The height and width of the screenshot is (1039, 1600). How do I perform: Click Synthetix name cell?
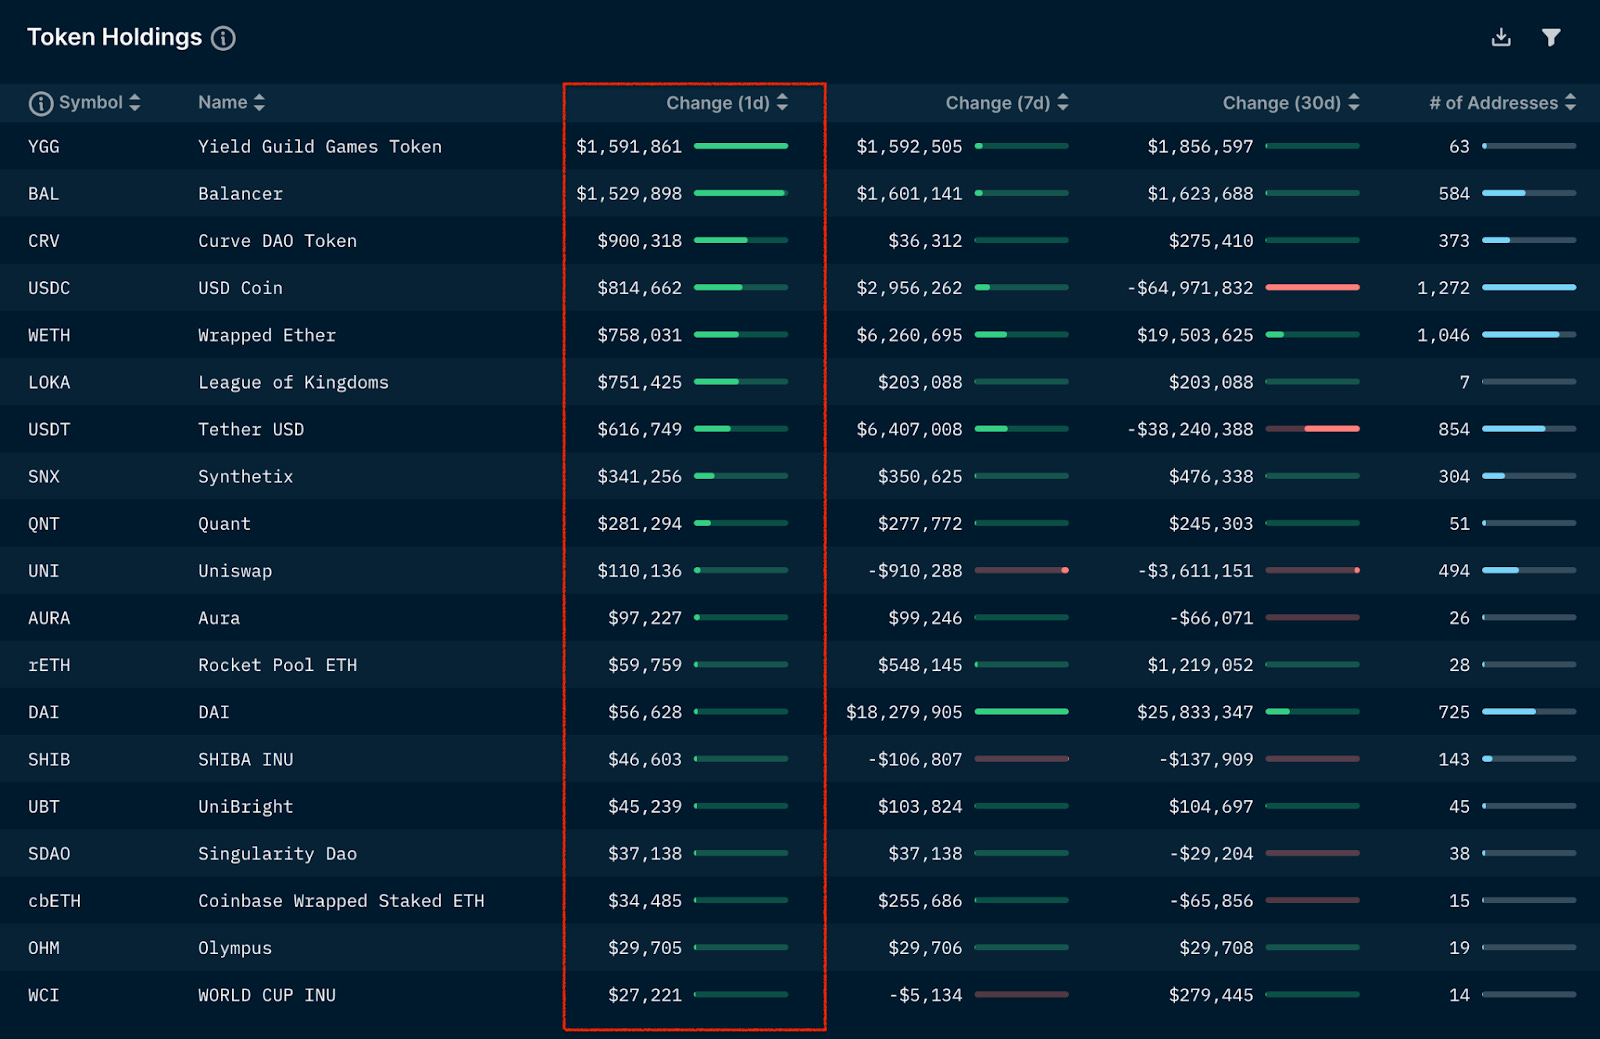245,476
